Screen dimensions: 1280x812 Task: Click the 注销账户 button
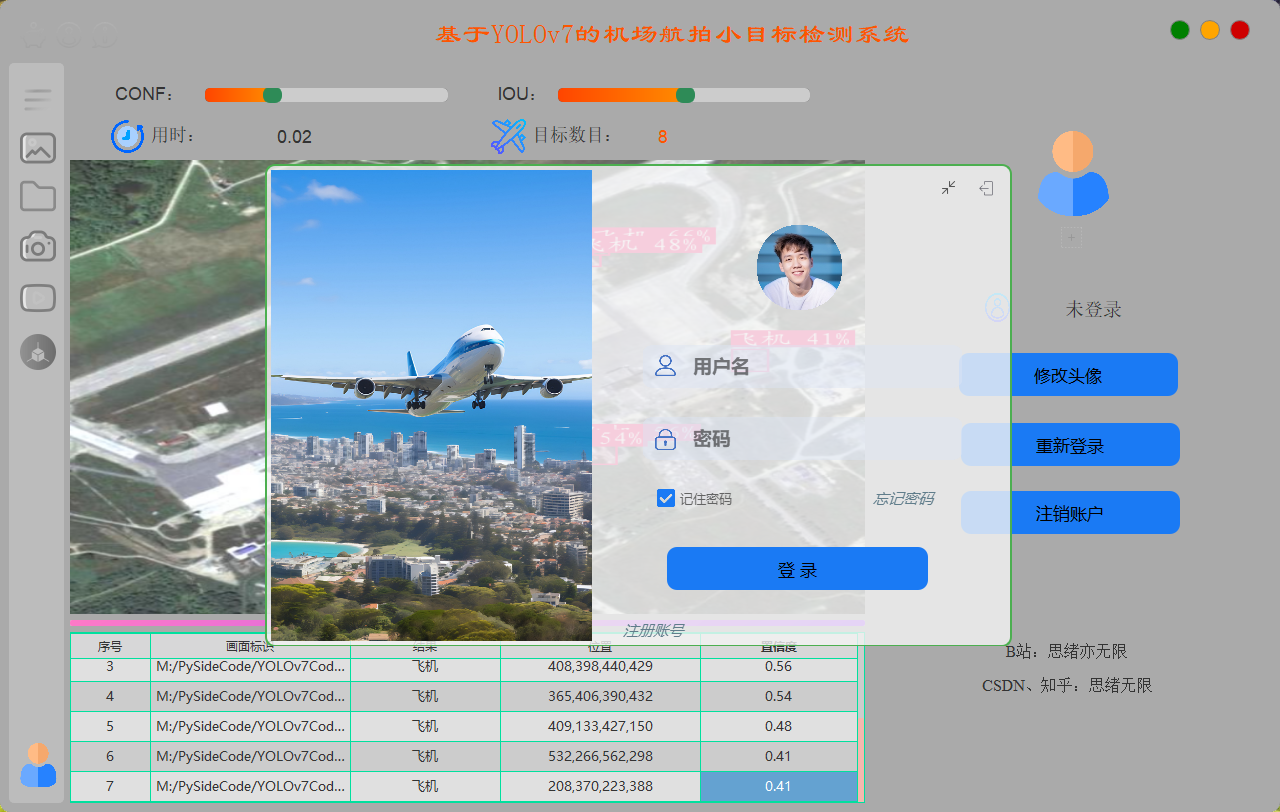coord(1069,513)
